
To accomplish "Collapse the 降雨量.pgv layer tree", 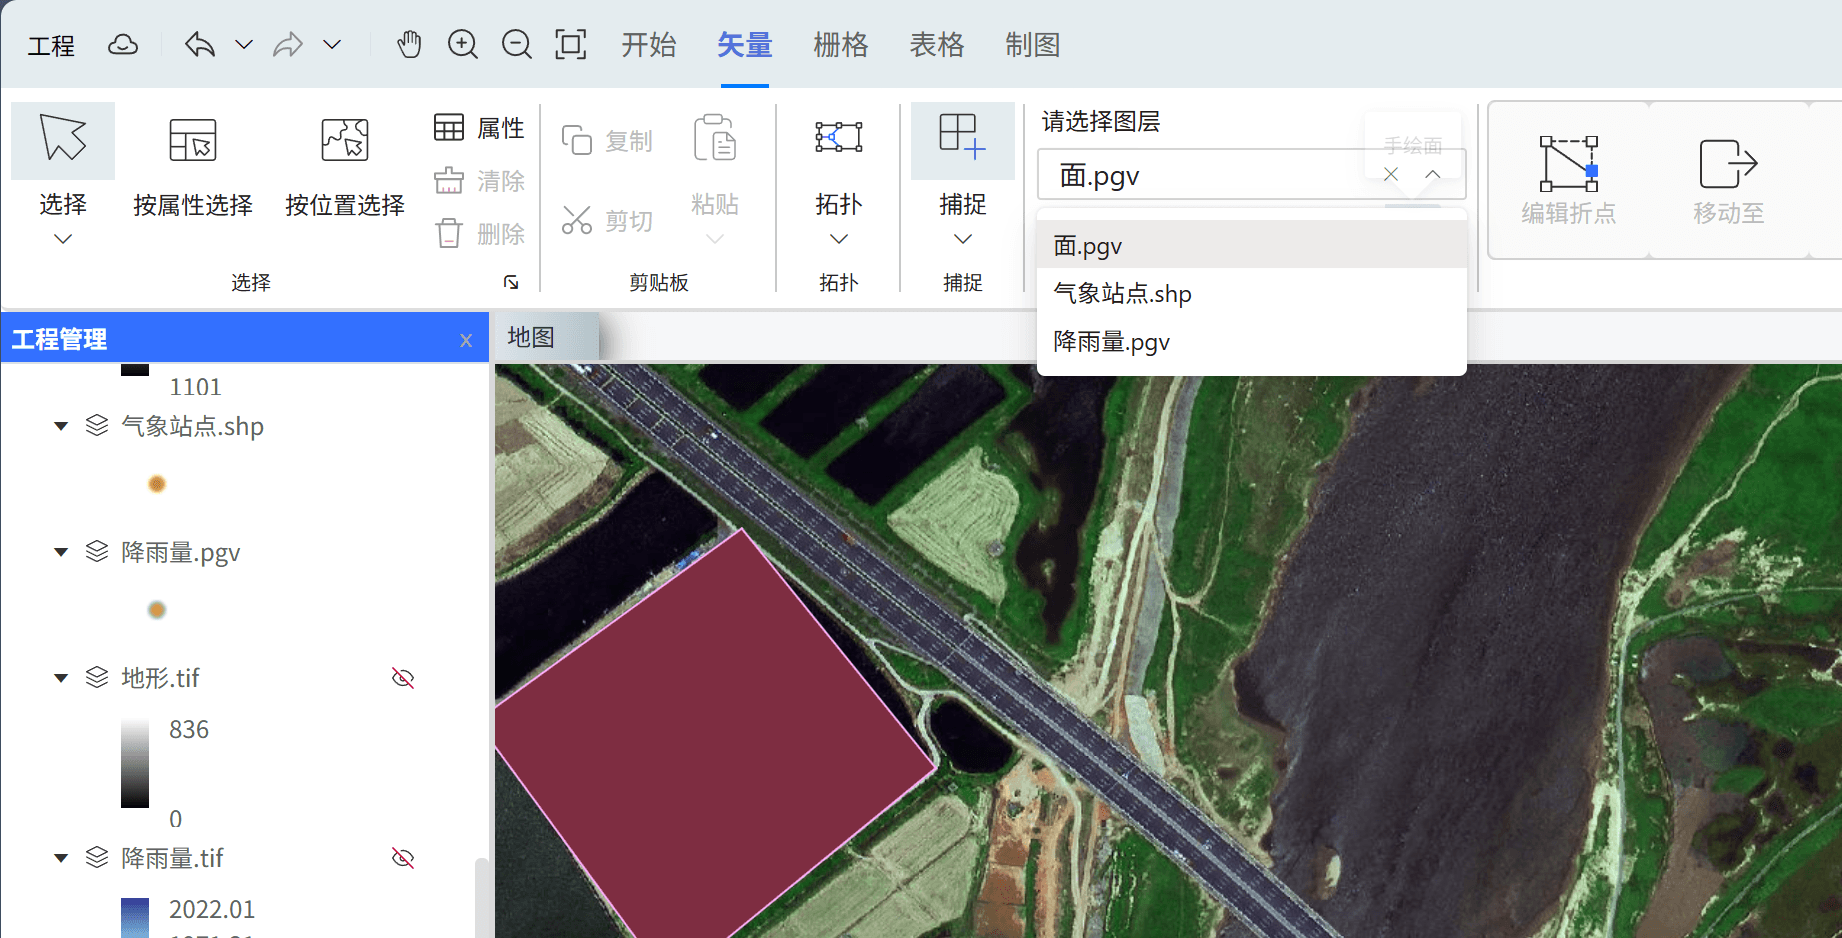I will tap(61, 552).
